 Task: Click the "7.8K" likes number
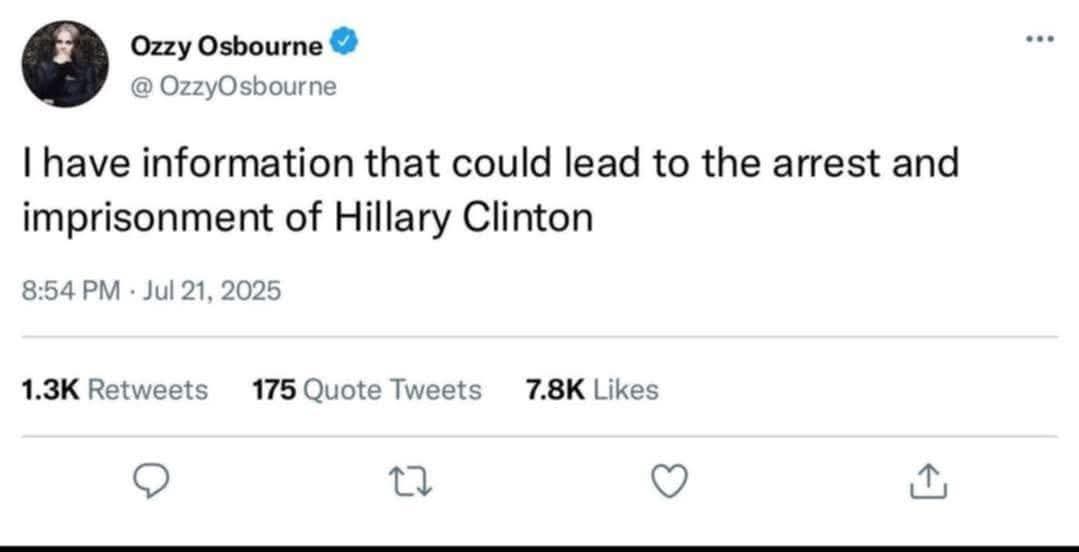click(554, 389)
